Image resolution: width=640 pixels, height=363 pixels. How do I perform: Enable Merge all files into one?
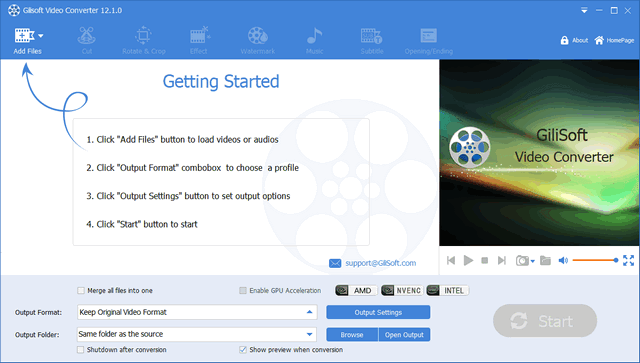click(81, 291)
